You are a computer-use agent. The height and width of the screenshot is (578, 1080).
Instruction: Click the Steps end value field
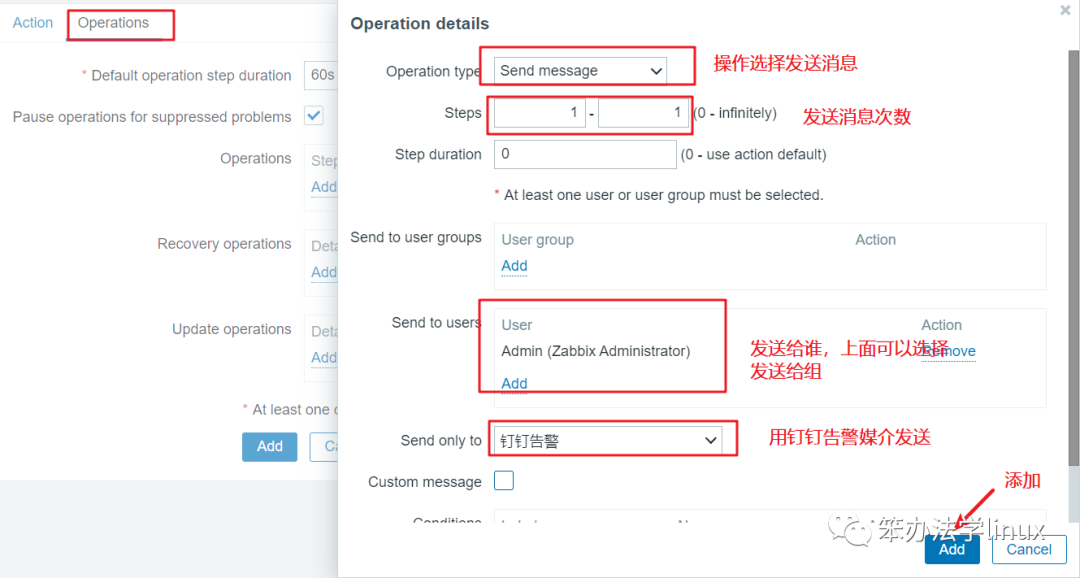tap(643, 113)
